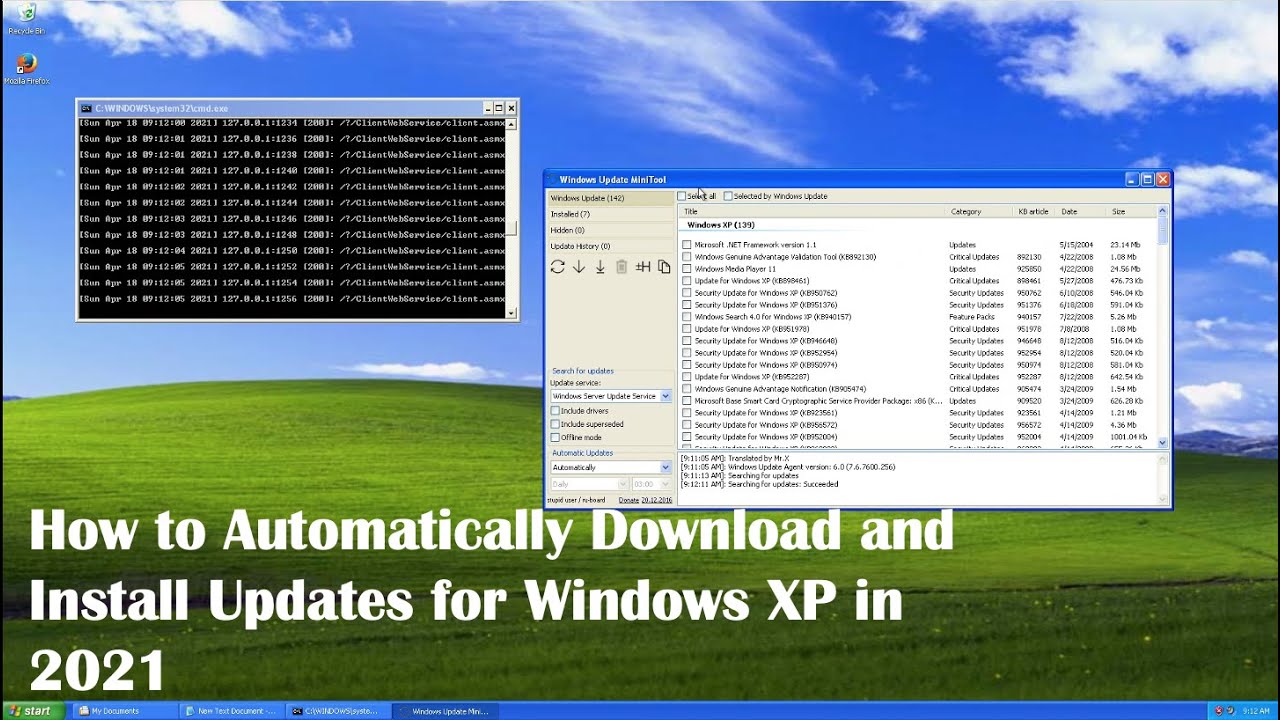This screenshot has width=1280, height=720.
Task: Click the 'Searching for updates: Succeeded' log line
Action: [760, 484]
